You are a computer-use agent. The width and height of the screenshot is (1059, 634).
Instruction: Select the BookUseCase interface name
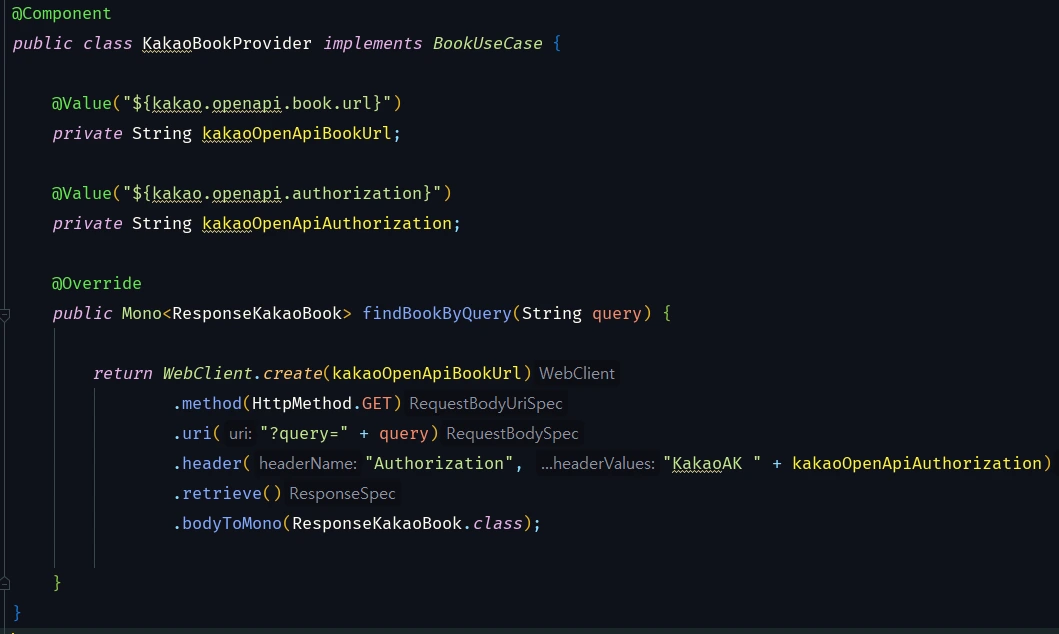click(487, 43)
